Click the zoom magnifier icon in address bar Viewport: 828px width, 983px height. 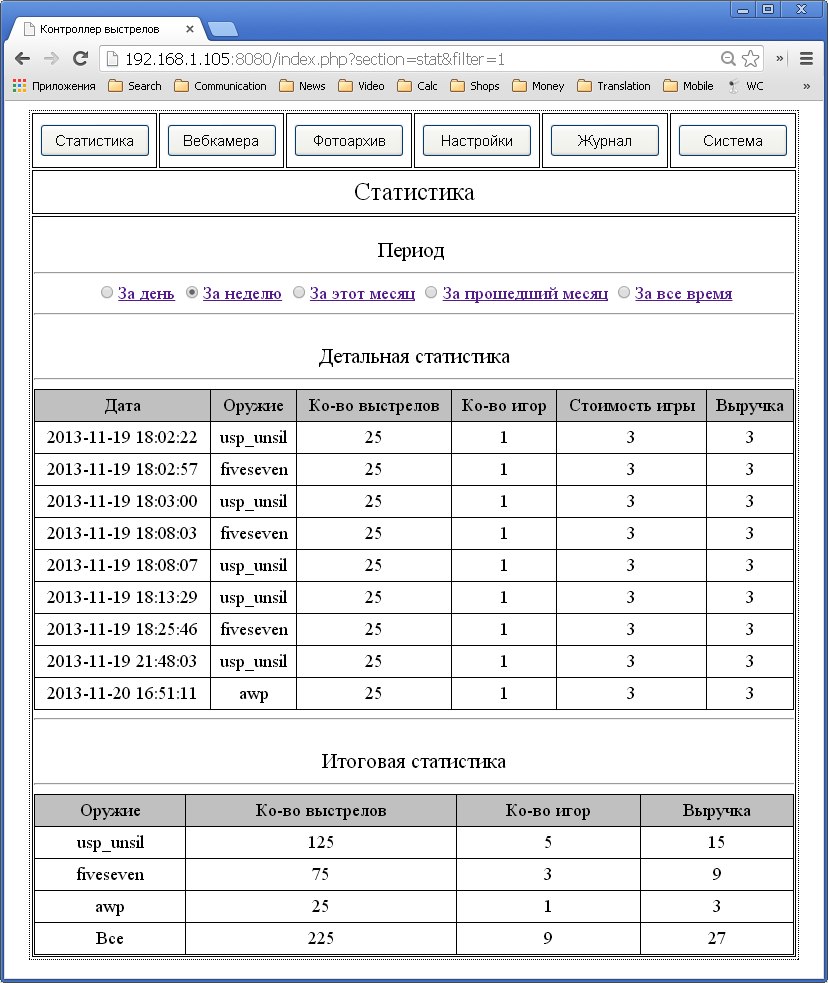728,58
